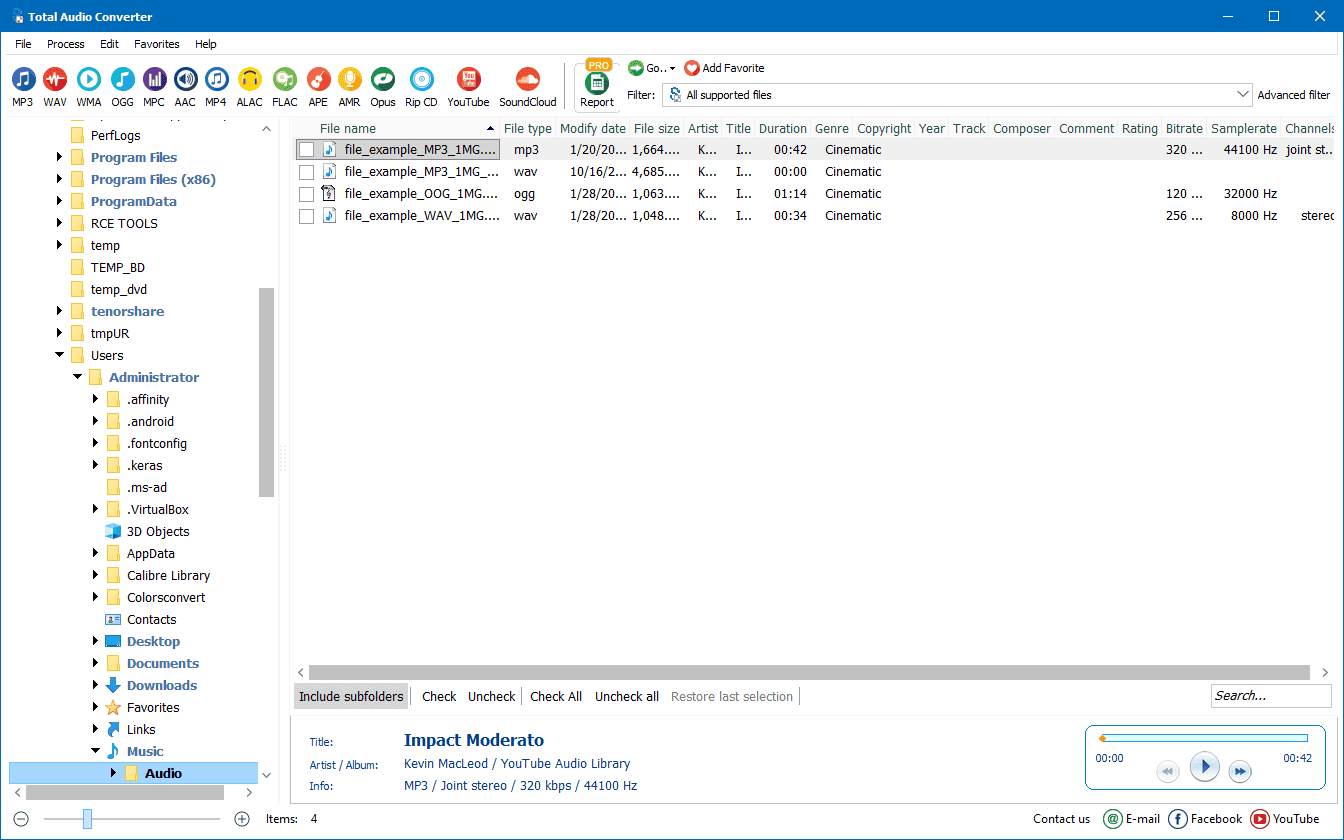Viewport: 1344px width, 840px height.
Task: Open the Process menu
Action: pos(66,44)
